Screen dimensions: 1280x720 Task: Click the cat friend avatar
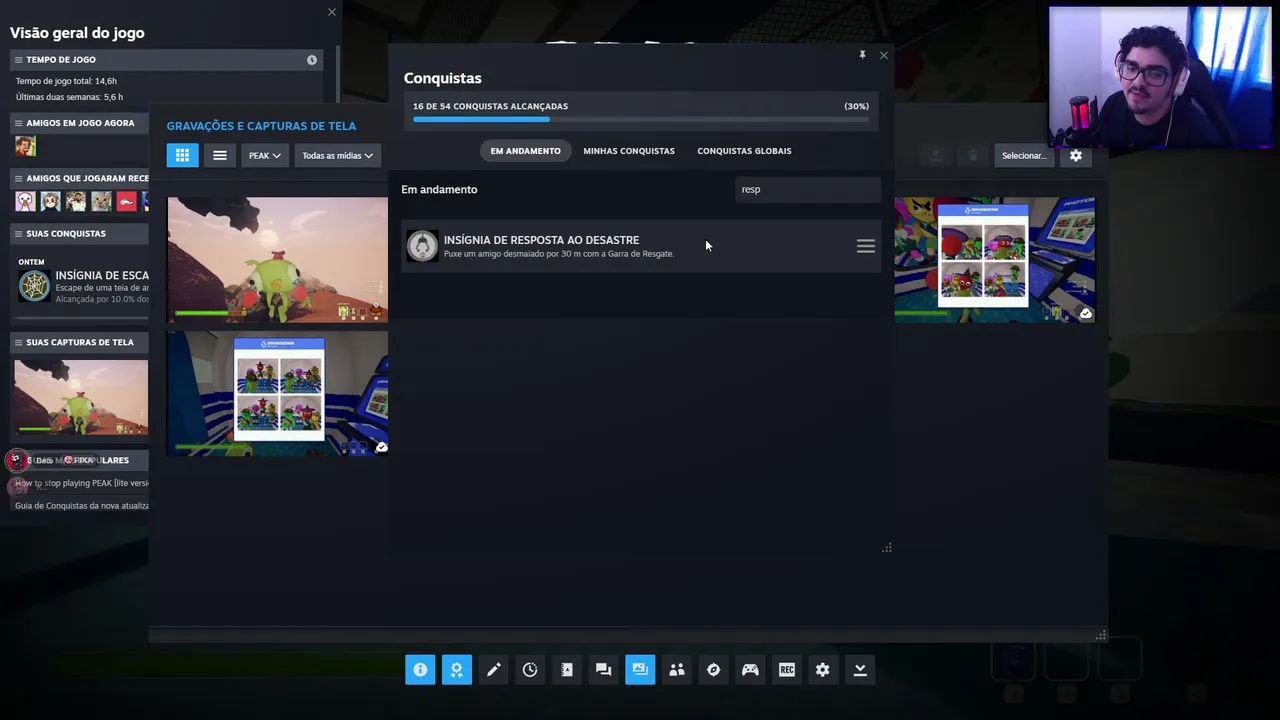102,201
